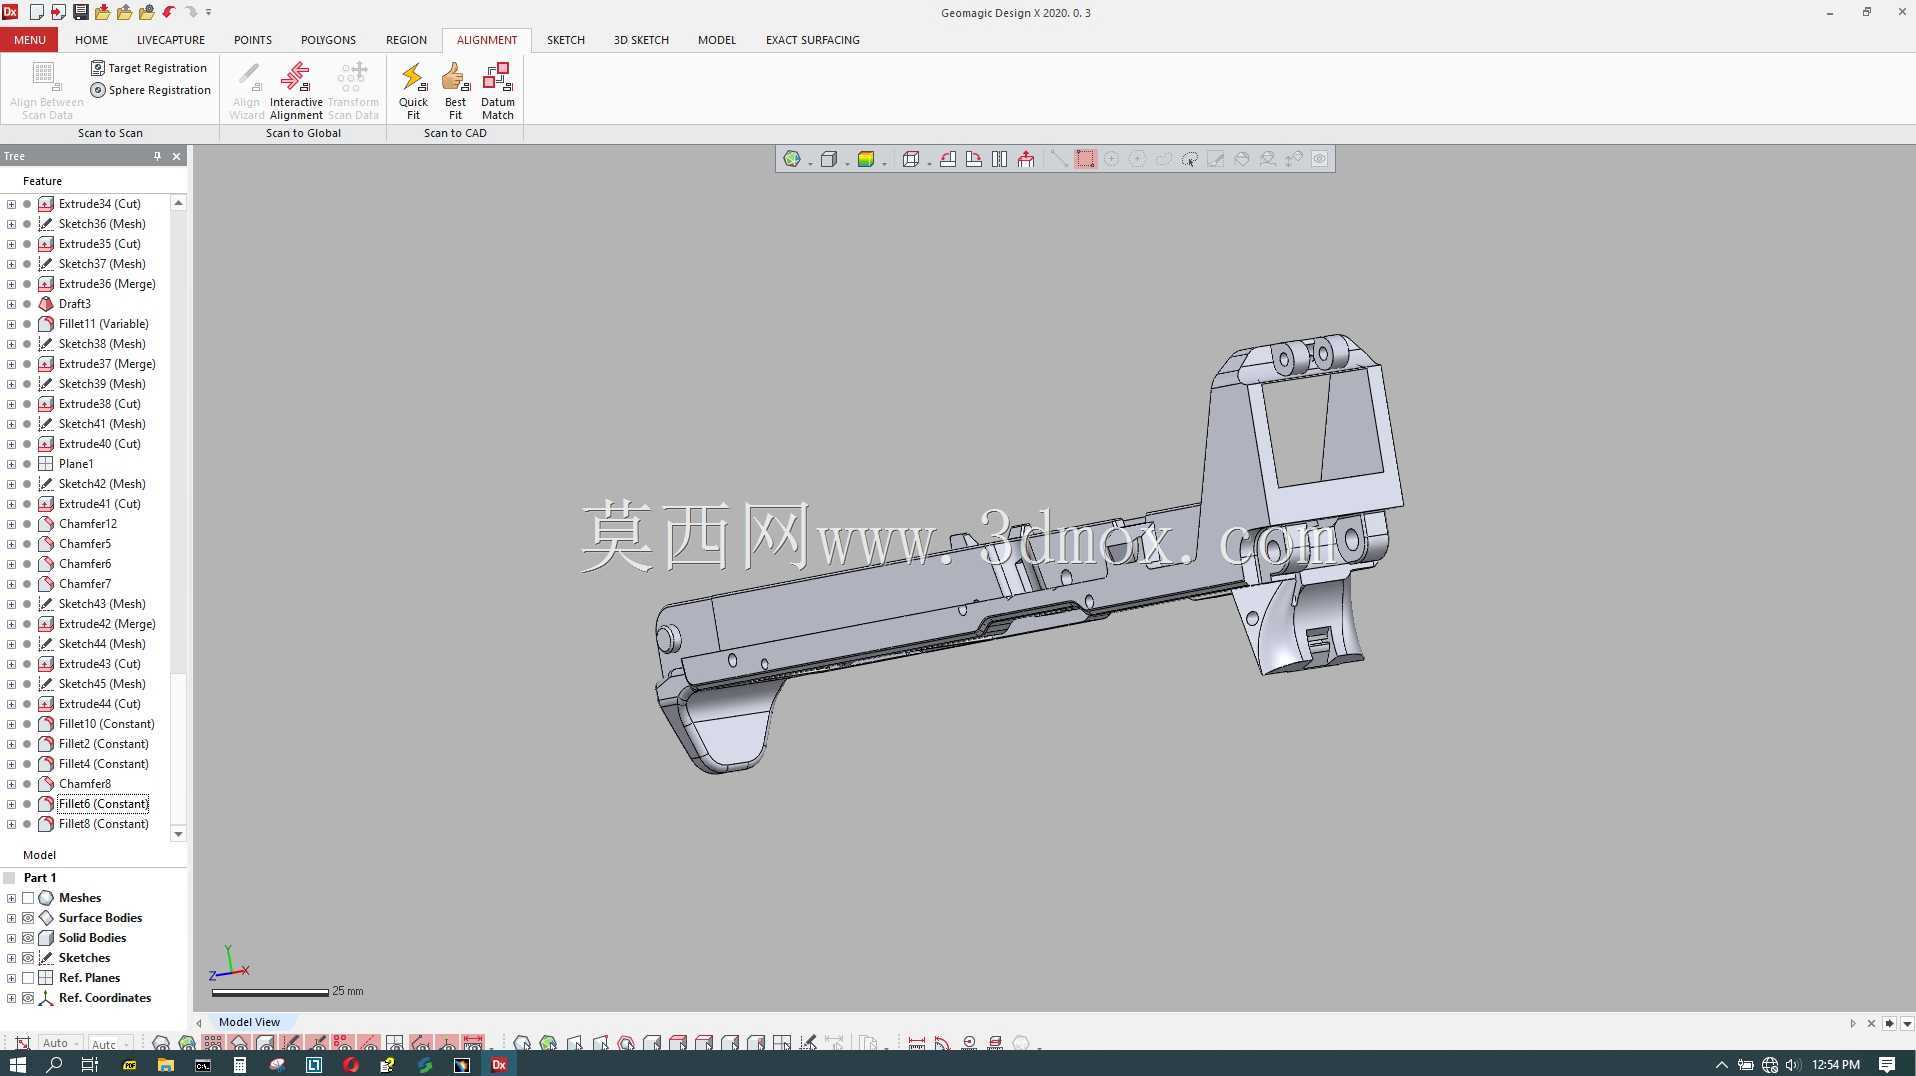This screenshot has height=1076, width=1916.
Task: Click the Normal To view icon
Action: (1026, 159)
